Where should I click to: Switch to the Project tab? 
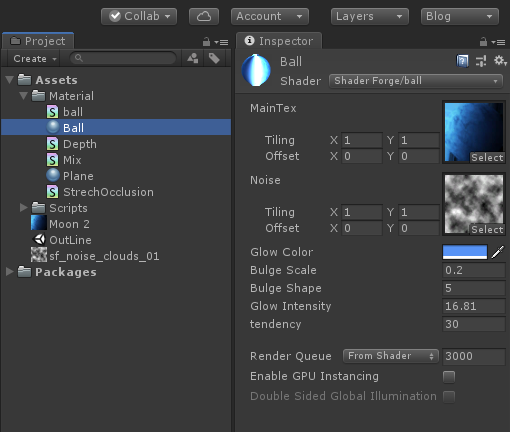tap(38, 41)
